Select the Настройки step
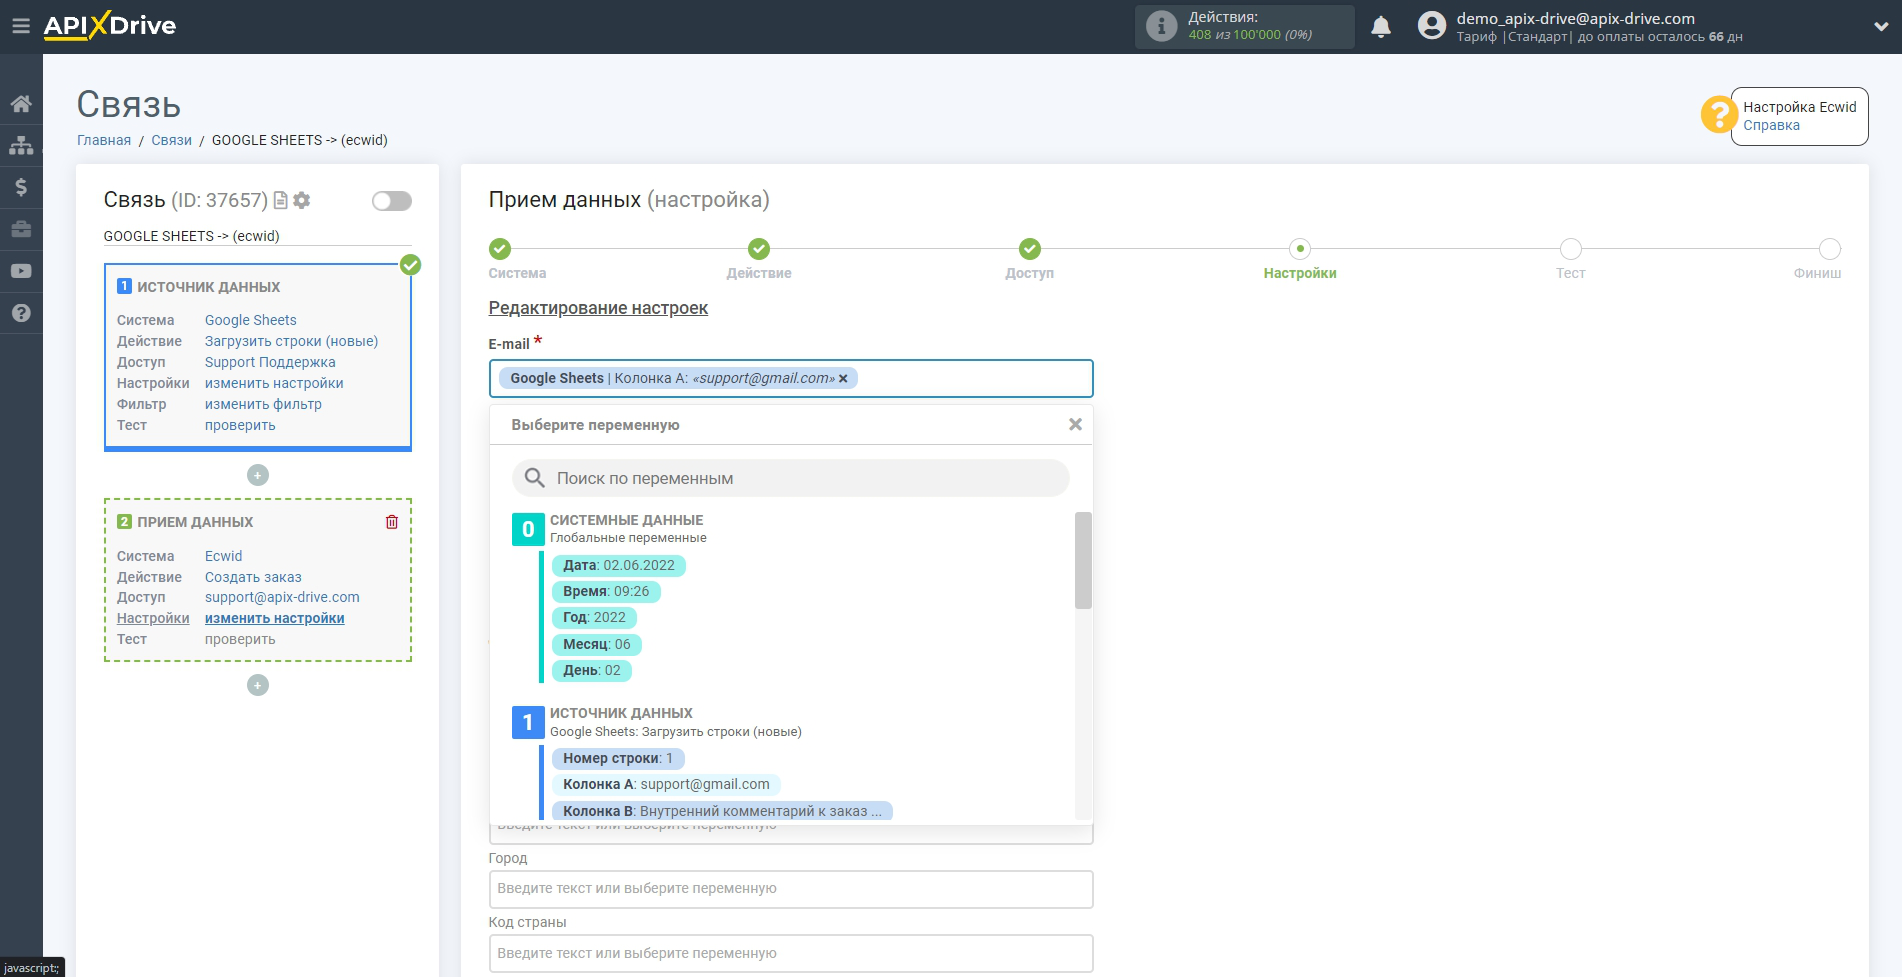 point(1300,249)
